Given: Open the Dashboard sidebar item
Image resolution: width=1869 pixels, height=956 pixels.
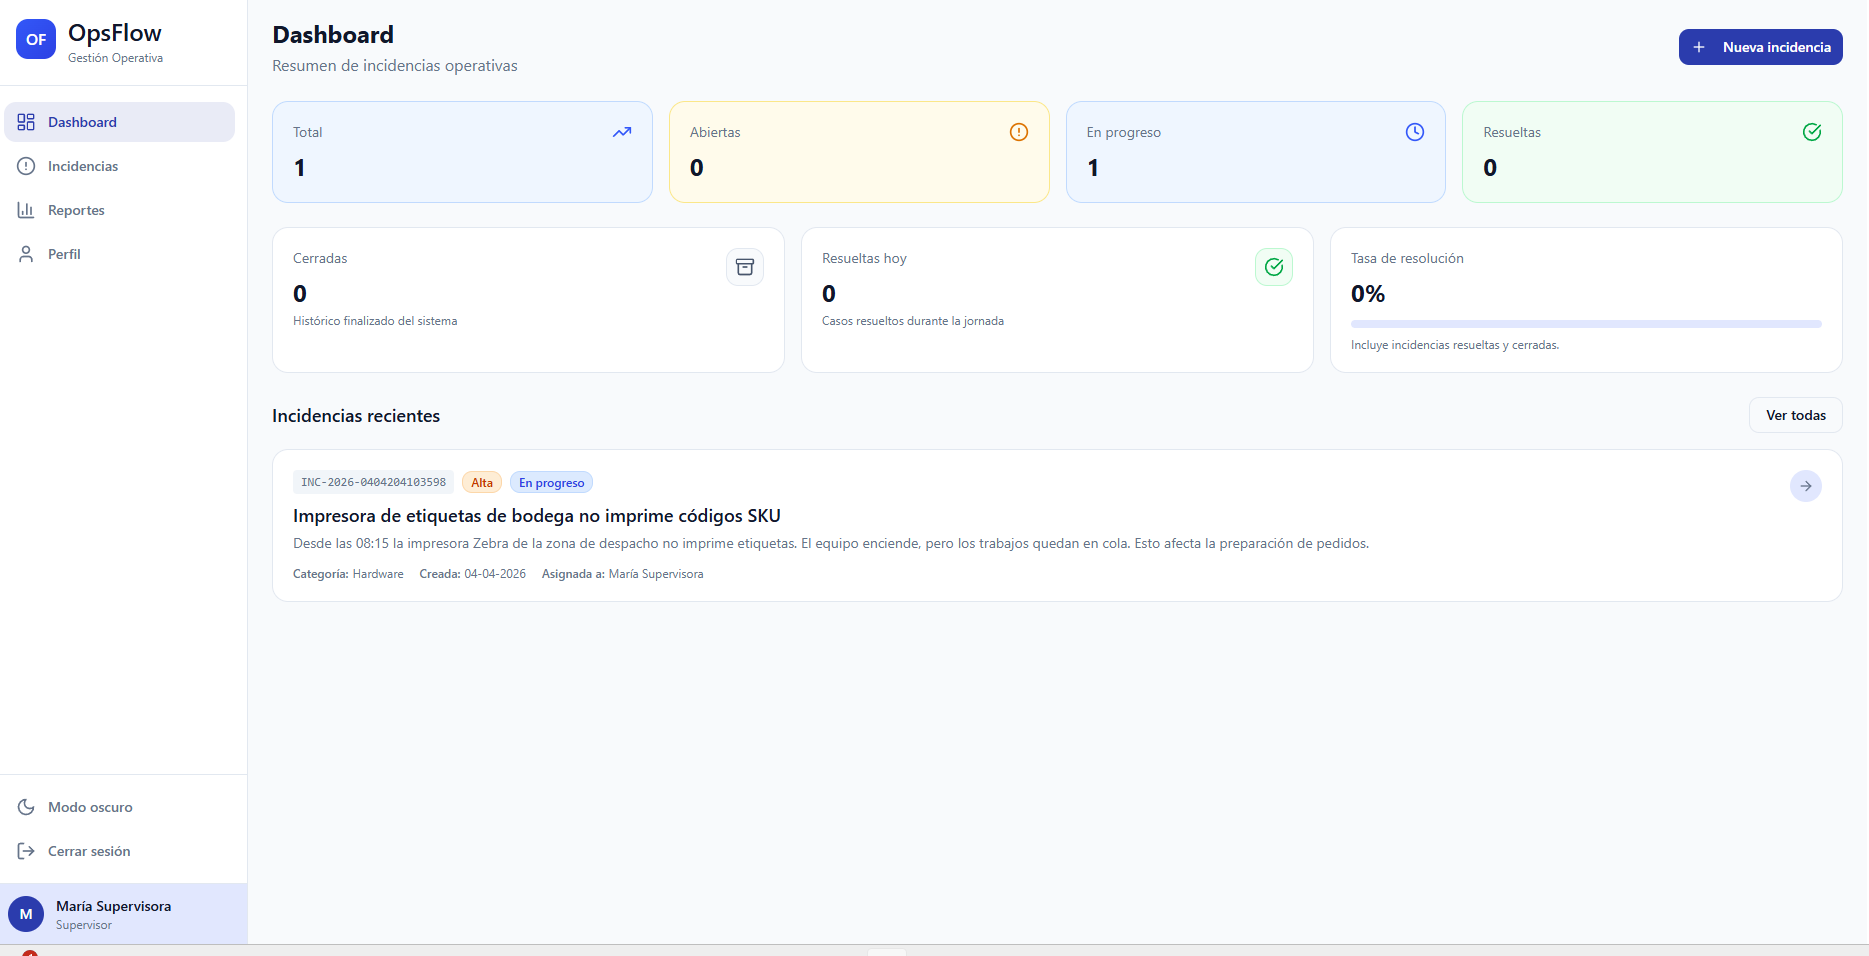Looking at the screenshot, I should point(120,122).
